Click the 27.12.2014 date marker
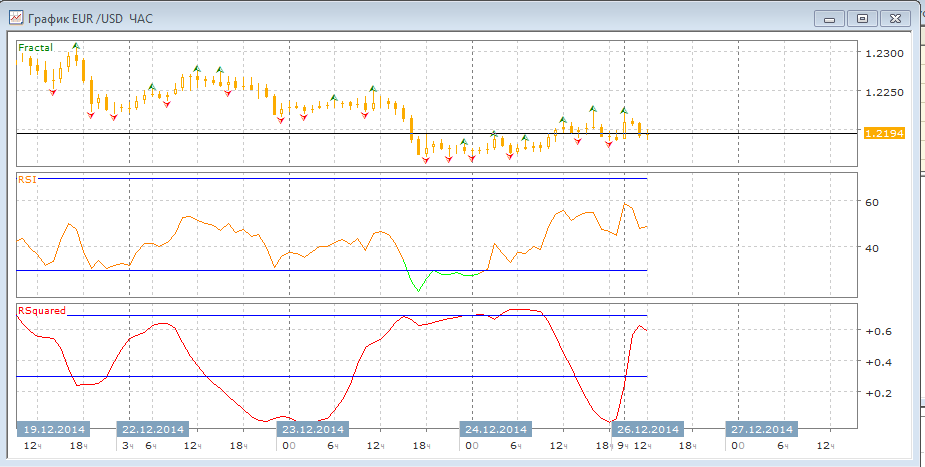Image resolution: width=925 pixels, height=467 pixels. coord(761,429)
